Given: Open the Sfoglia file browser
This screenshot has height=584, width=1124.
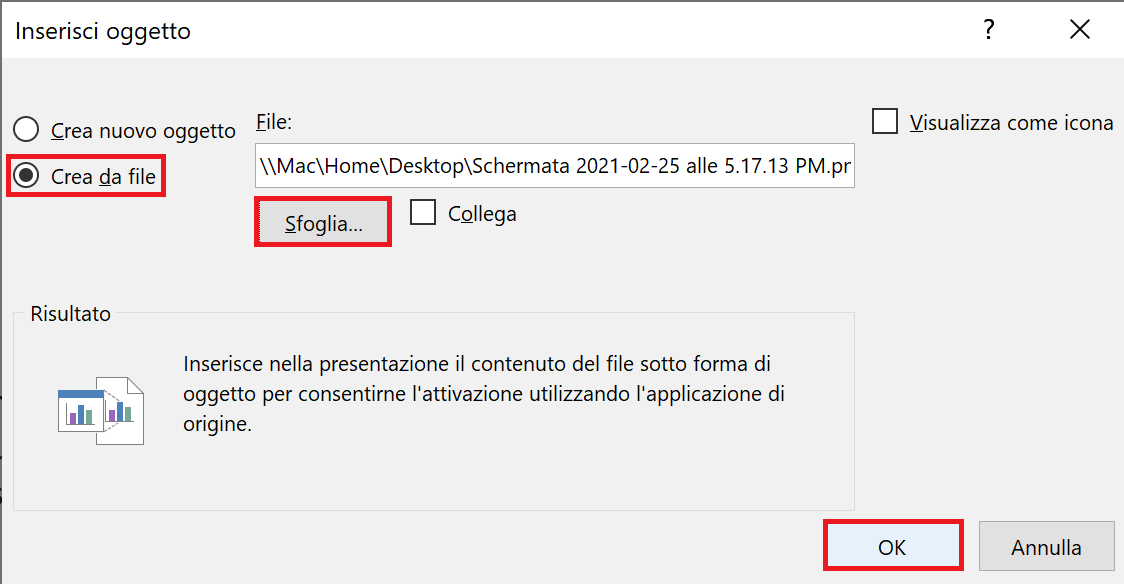Looking at the screenshot, I should click(323, 223).
